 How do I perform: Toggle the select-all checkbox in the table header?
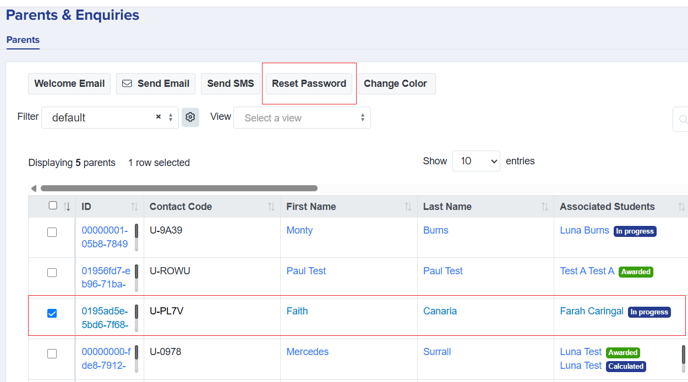coord(53,205)
